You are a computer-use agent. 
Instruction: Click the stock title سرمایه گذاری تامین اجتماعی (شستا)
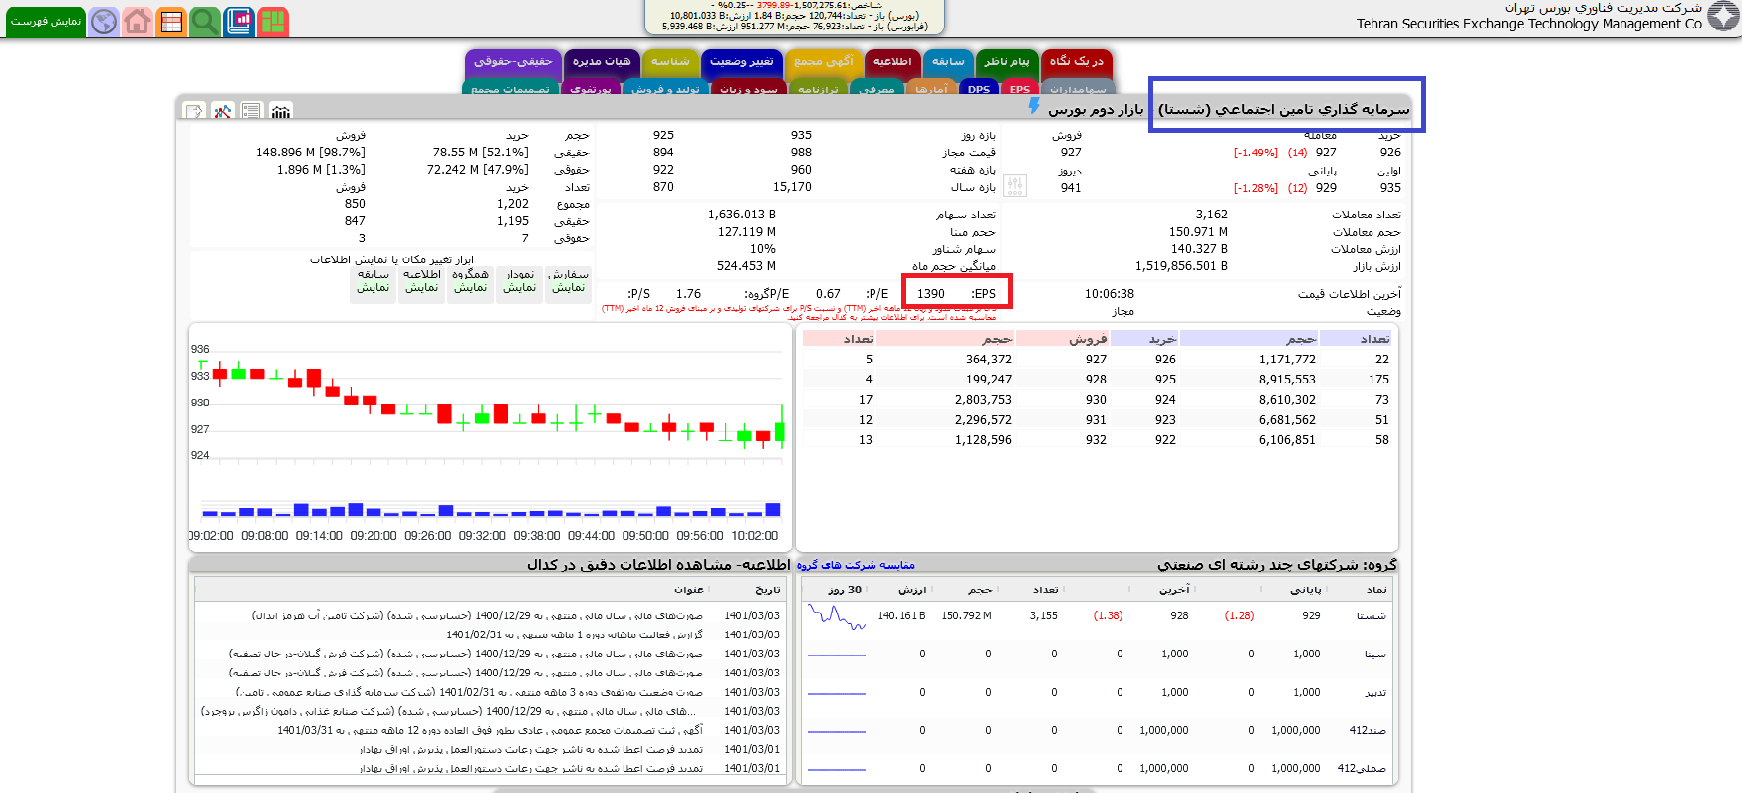[1284, 109]
